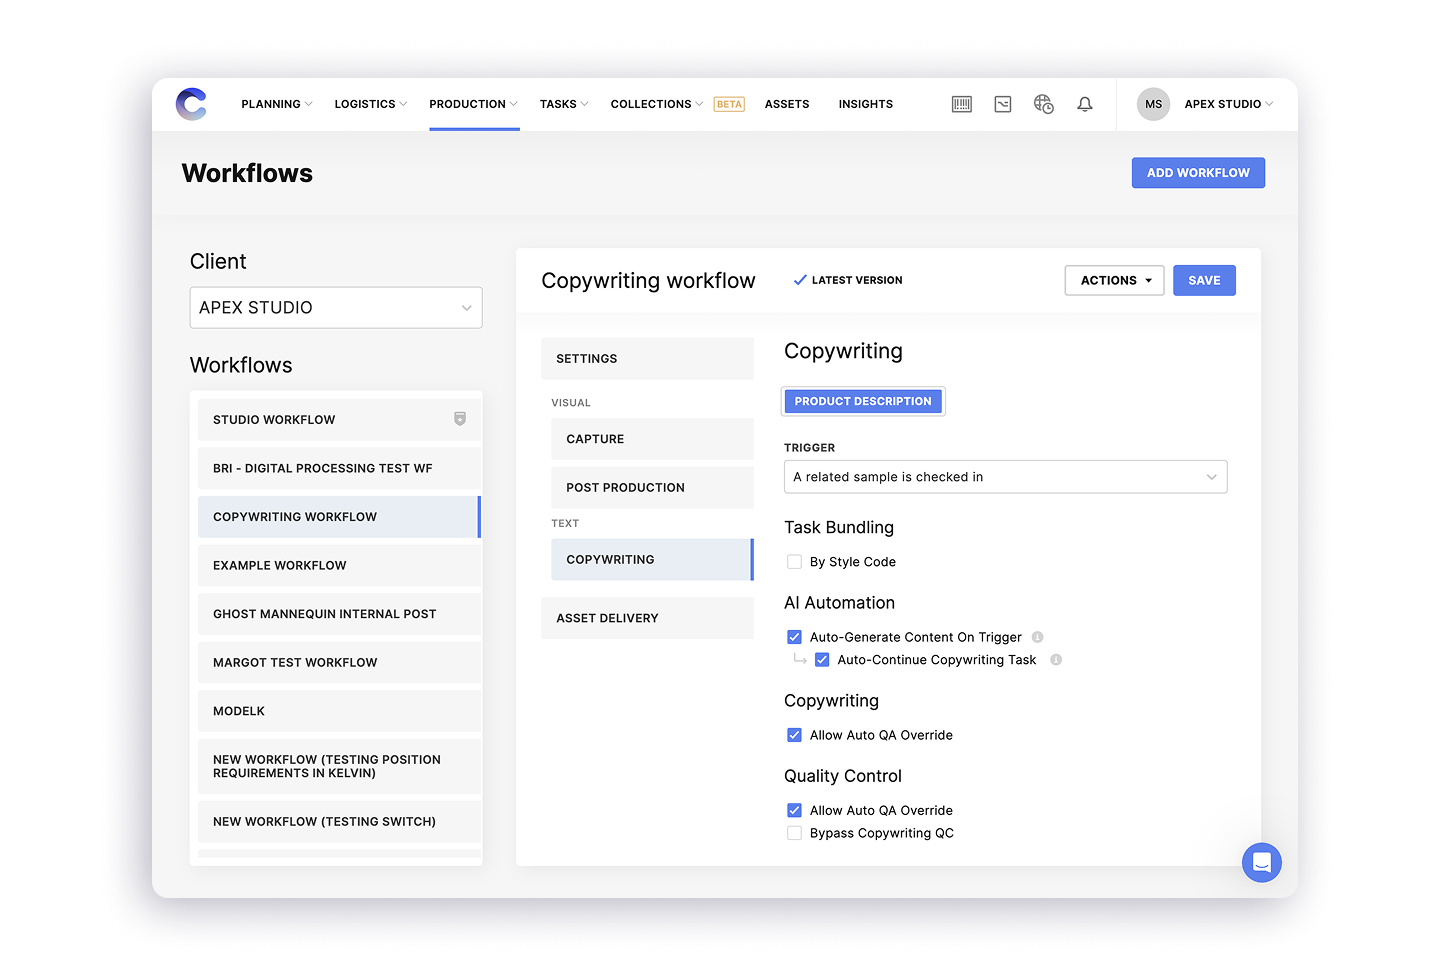Screen dimensions: 1448x968
Task: Open the Production menu
Action: coord(474,104)
